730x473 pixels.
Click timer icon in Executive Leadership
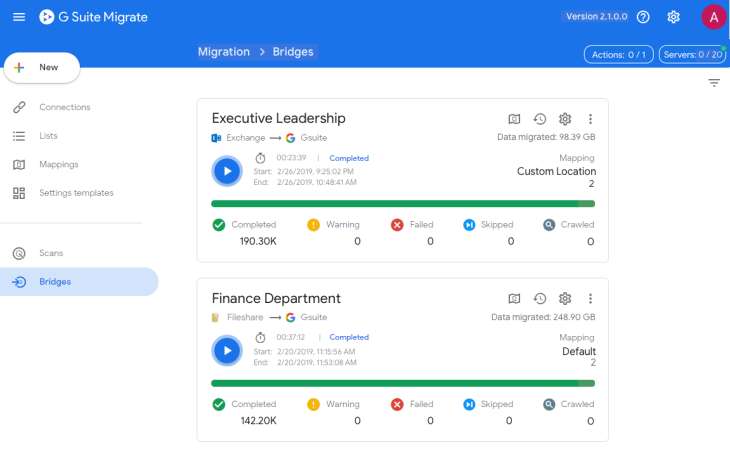(x=260, y=158)
